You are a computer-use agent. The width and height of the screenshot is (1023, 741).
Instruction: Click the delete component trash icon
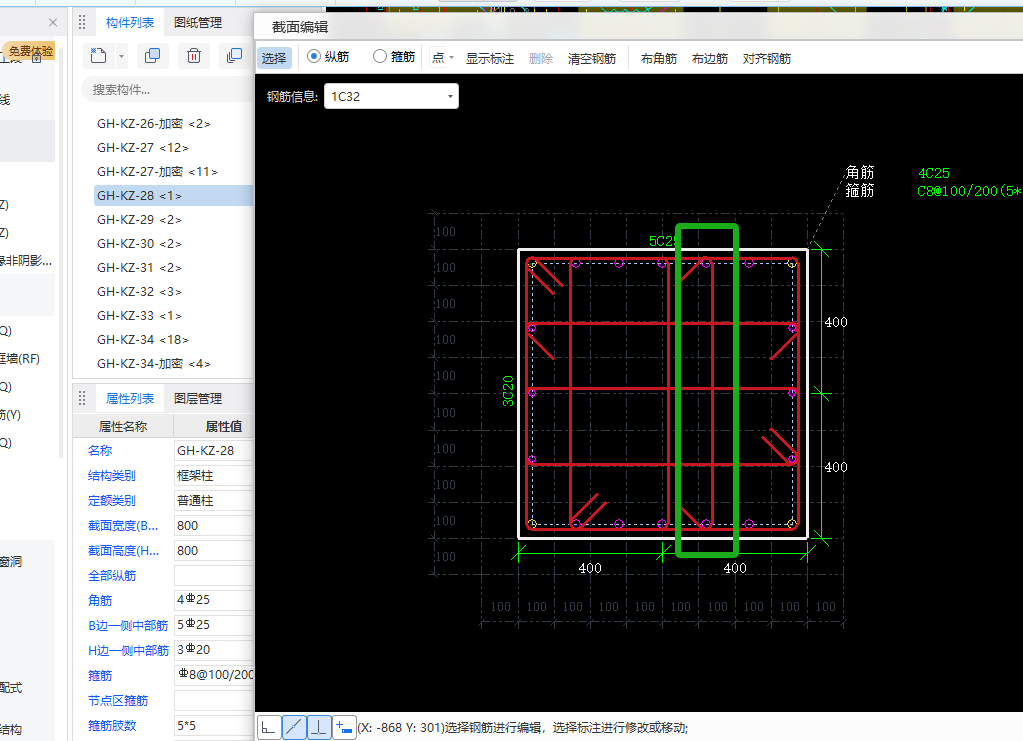(194, 56)
